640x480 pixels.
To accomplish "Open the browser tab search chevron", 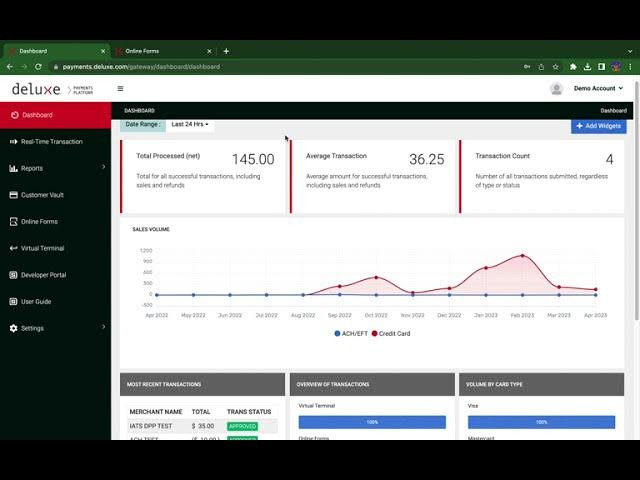I will coord(630,51).
